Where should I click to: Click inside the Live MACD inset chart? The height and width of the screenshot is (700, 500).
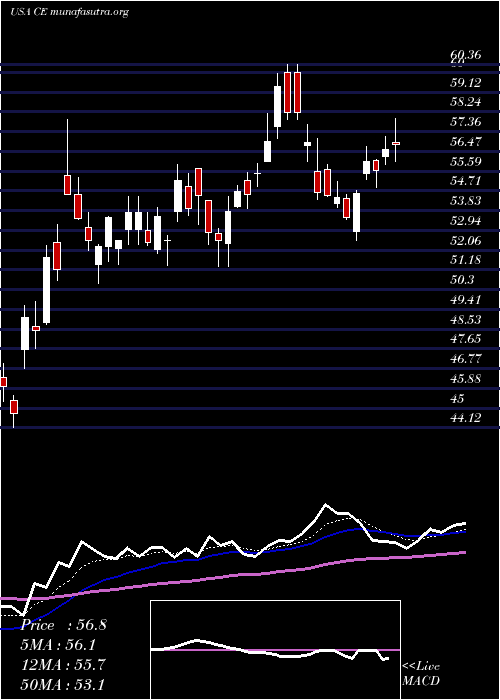click(x=275, y=650)
